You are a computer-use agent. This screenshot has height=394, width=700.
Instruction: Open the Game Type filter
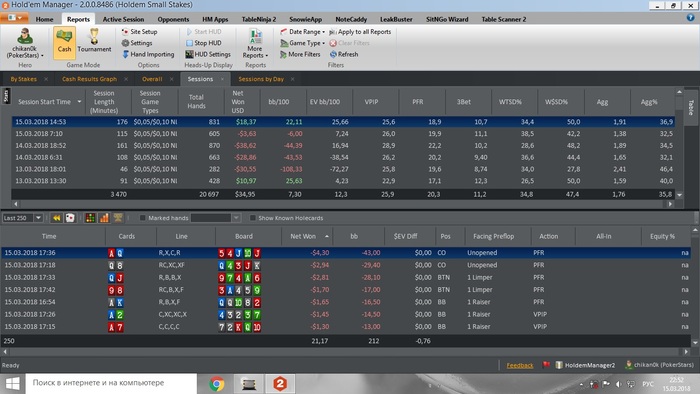tap(302, 43)
